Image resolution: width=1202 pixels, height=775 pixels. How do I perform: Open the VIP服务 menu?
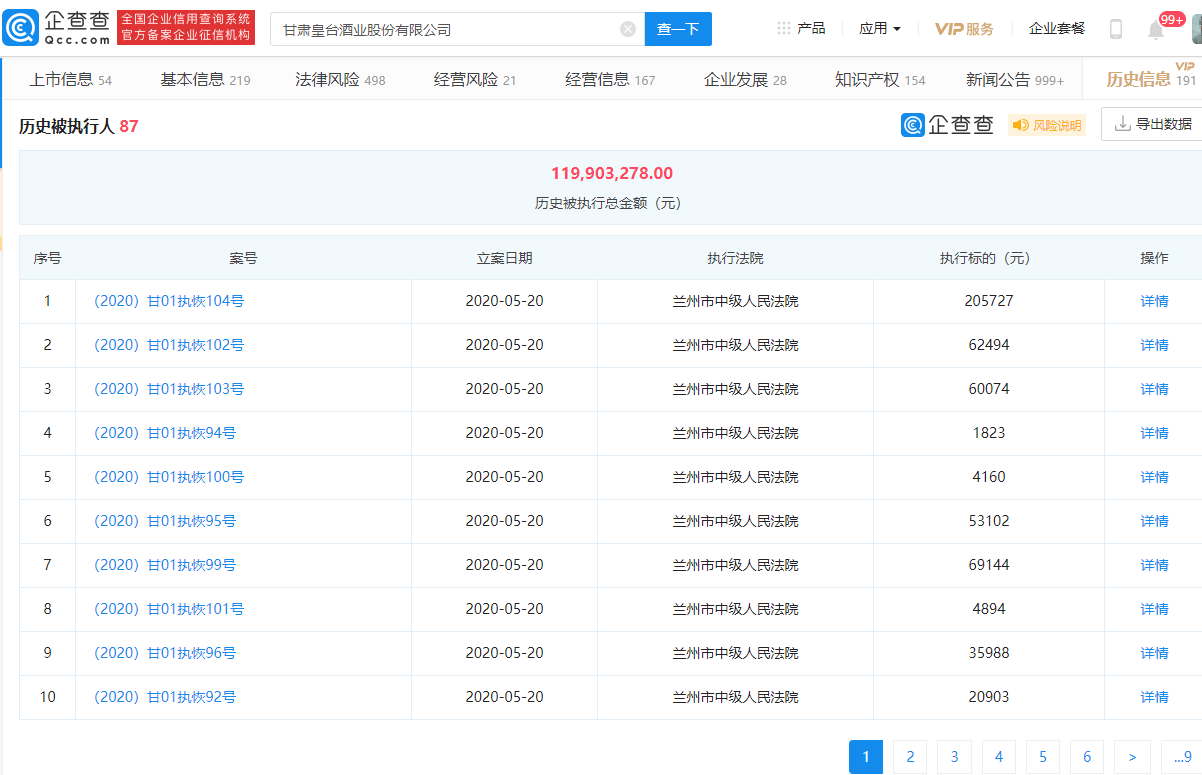964,29
